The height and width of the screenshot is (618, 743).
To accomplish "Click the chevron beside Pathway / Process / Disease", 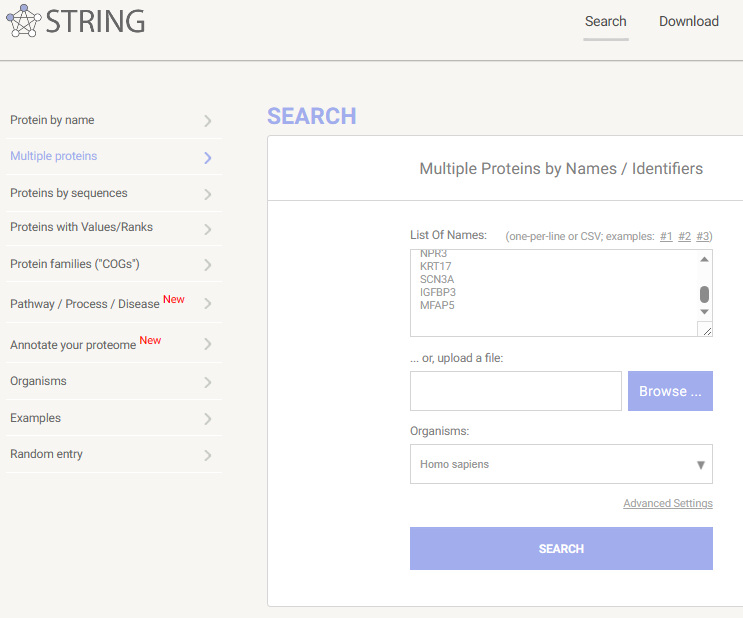I will click(x=208, y=303).
